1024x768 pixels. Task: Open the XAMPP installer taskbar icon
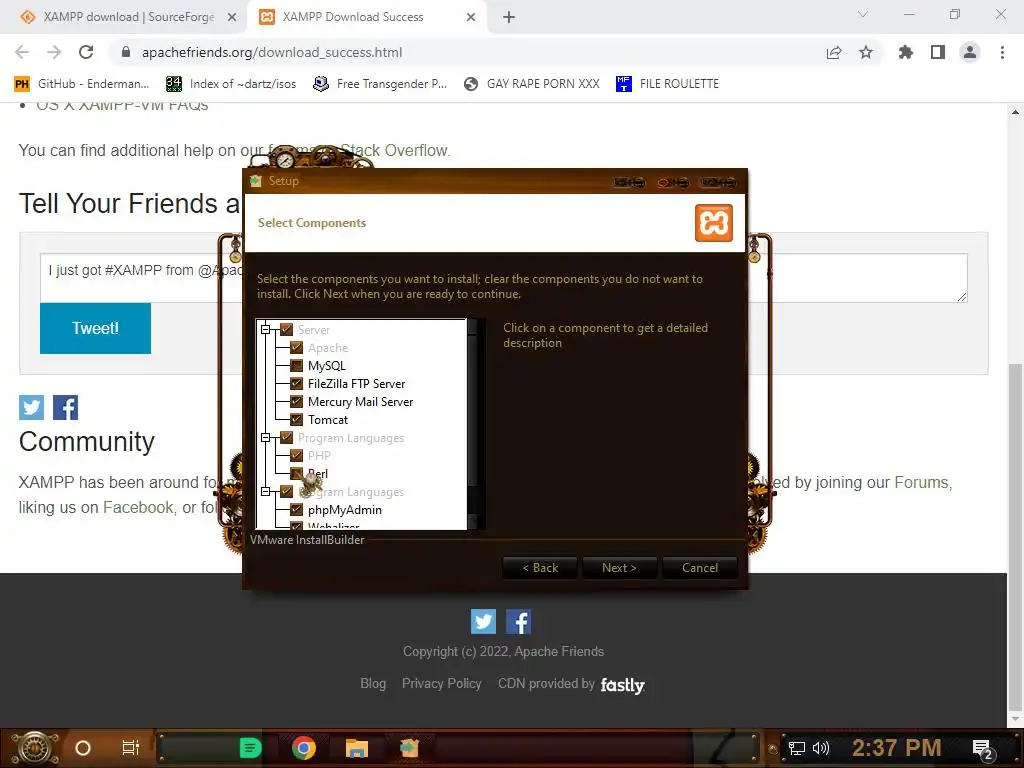pos(409,748)
